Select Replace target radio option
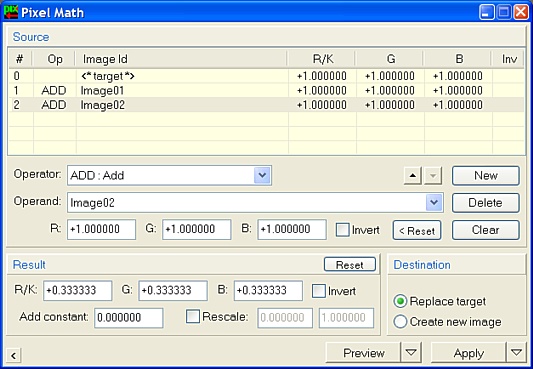Screen dimensions: 533x369 point(400,301)
